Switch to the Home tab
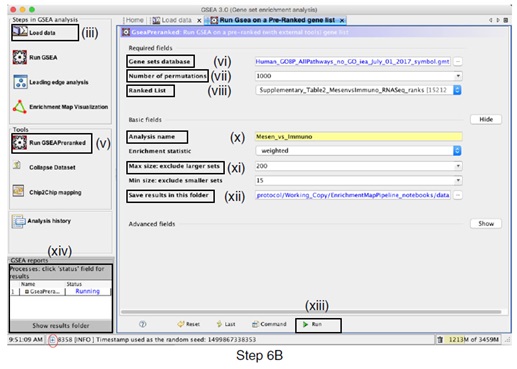517x369 pixels. coord(134,20)
